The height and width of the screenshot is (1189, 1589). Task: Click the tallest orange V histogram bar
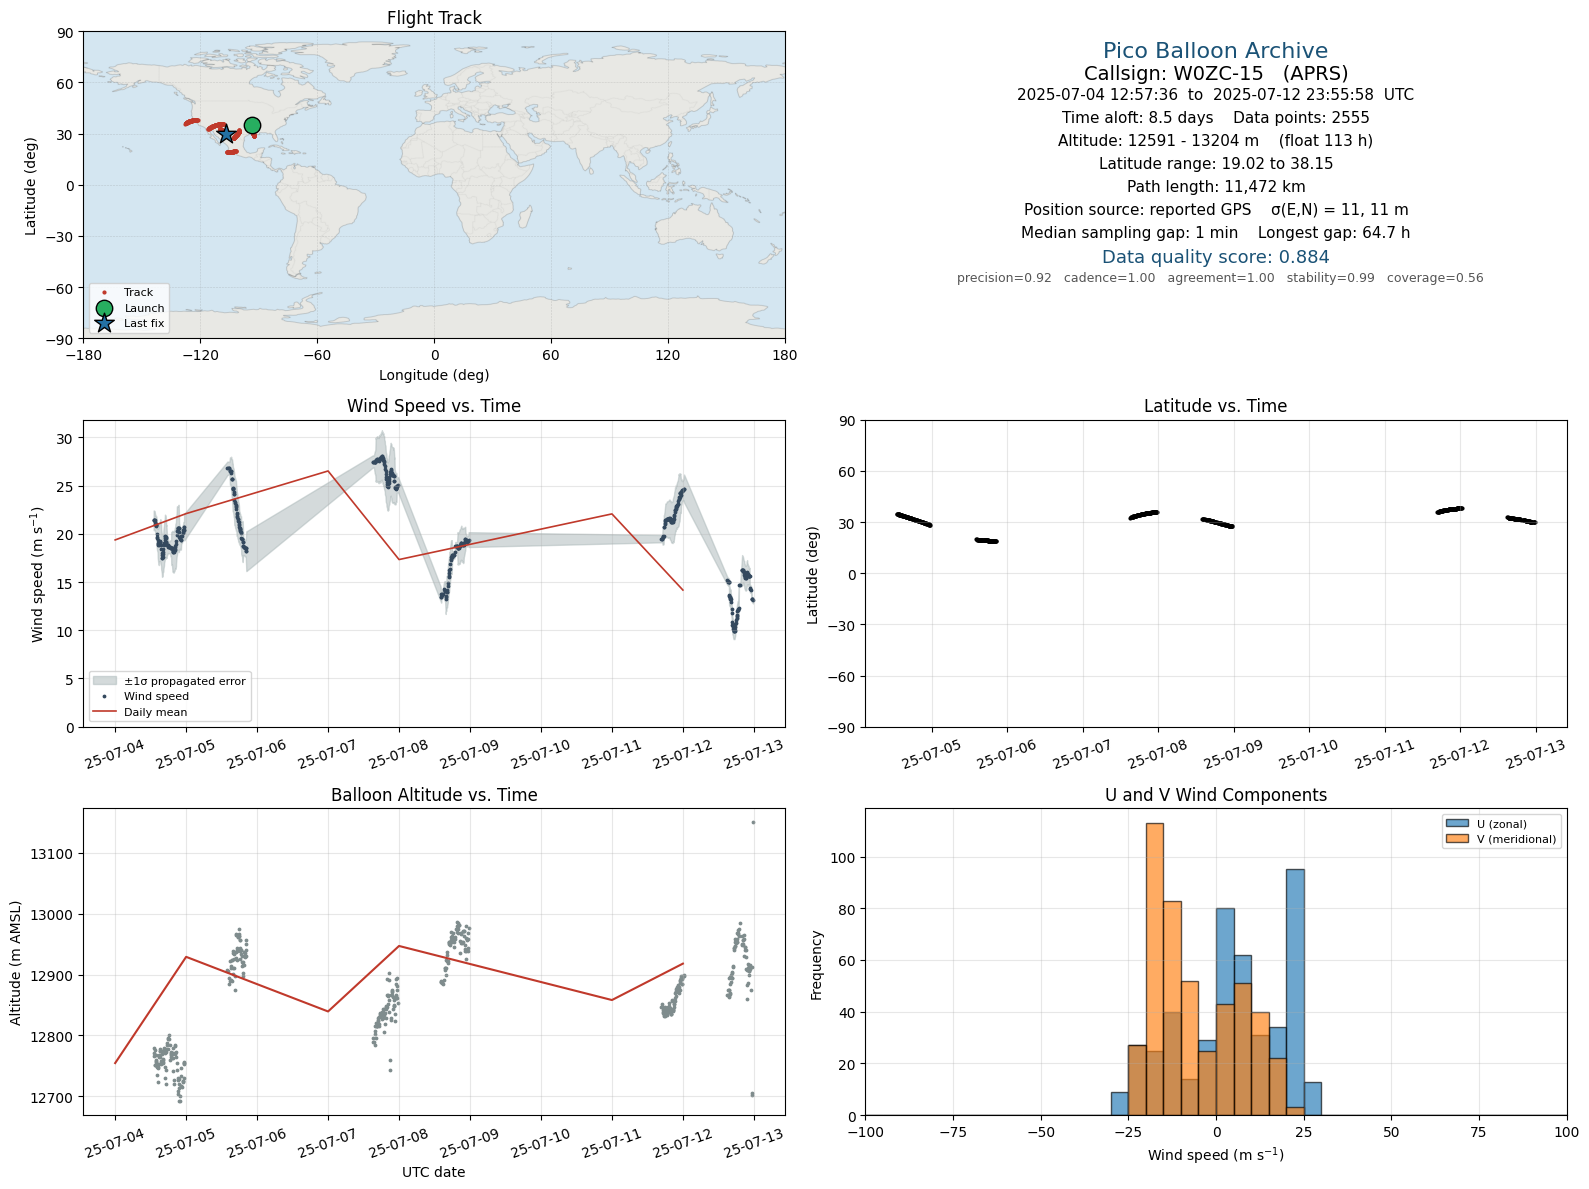(1155, 969)
